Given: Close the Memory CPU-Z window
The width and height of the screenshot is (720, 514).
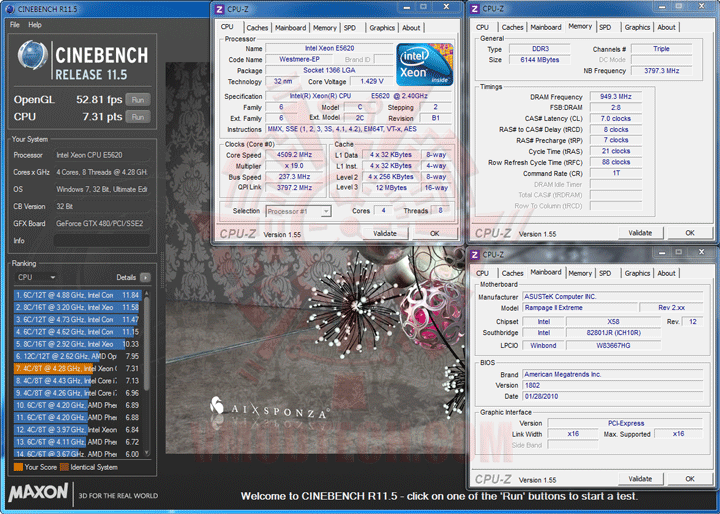Looking at the screenshot, I should [x=702, y=6].
